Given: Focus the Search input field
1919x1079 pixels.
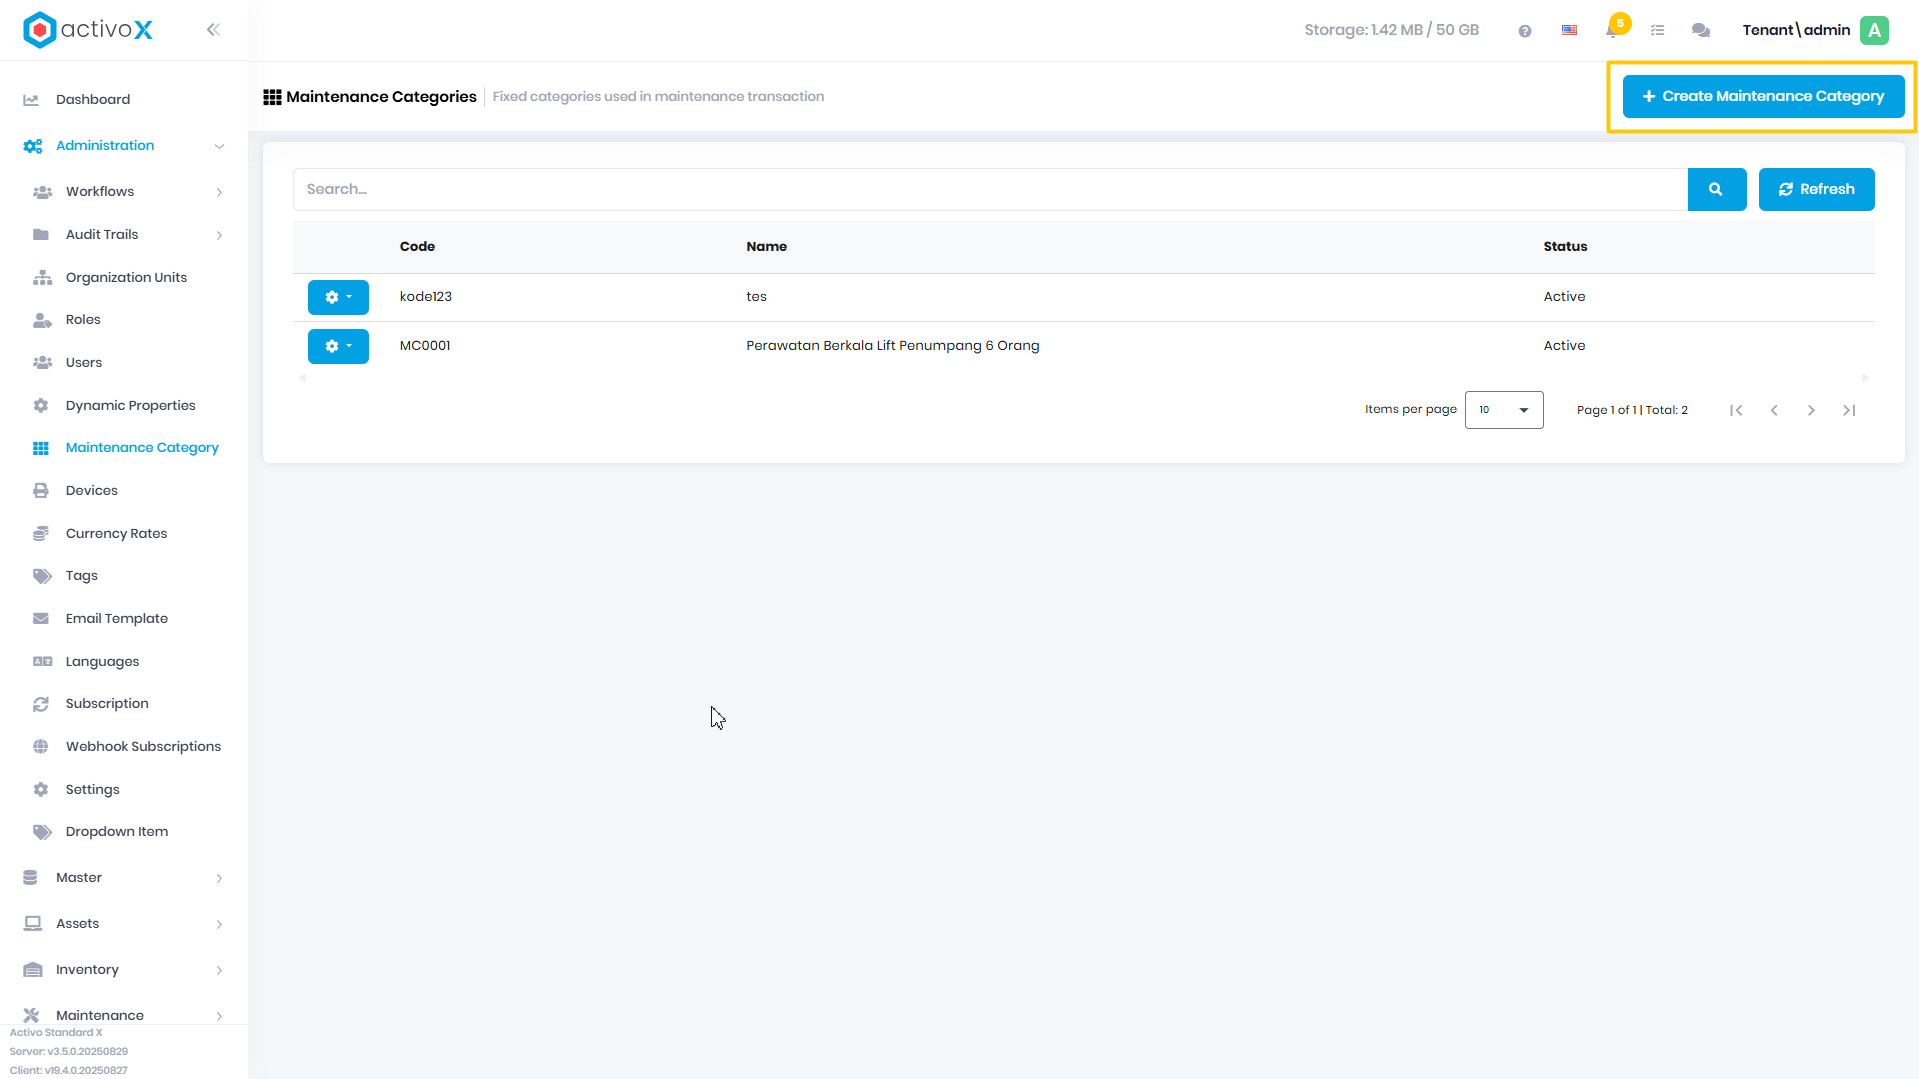Looking at the screenshot, I should coord(990,189).
